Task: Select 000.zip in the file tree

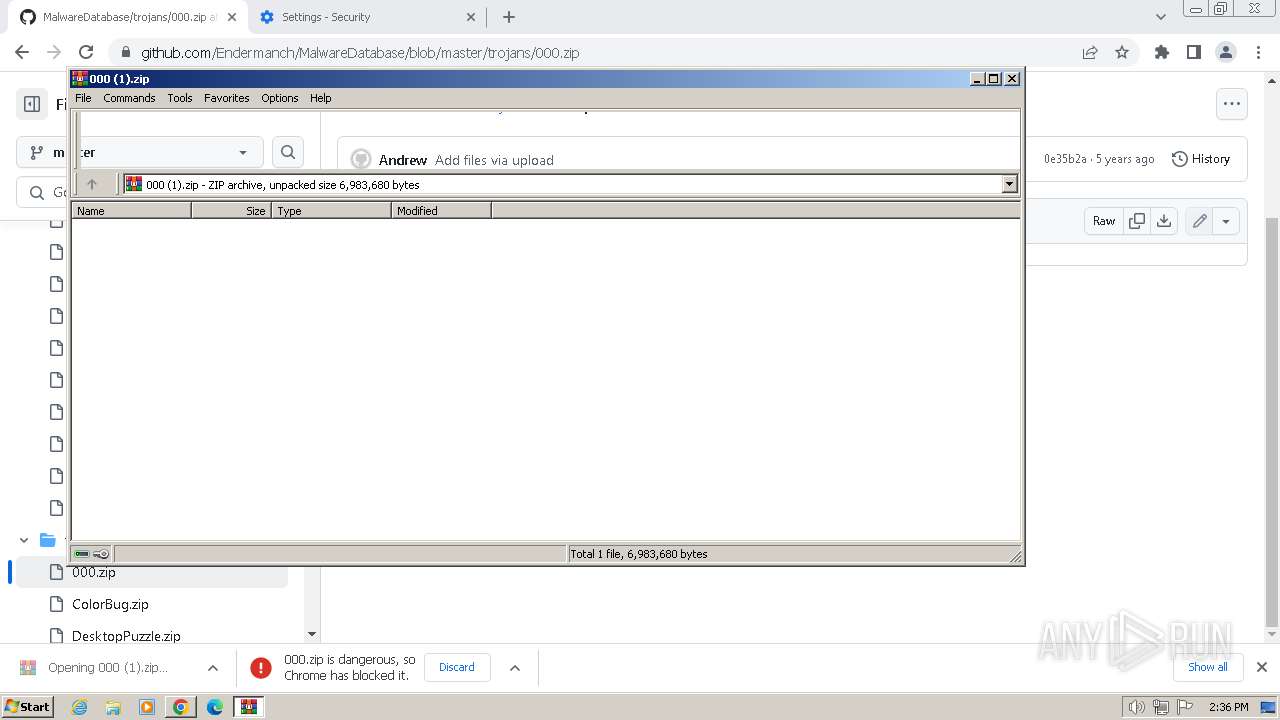Action: (x=152, y=572)
